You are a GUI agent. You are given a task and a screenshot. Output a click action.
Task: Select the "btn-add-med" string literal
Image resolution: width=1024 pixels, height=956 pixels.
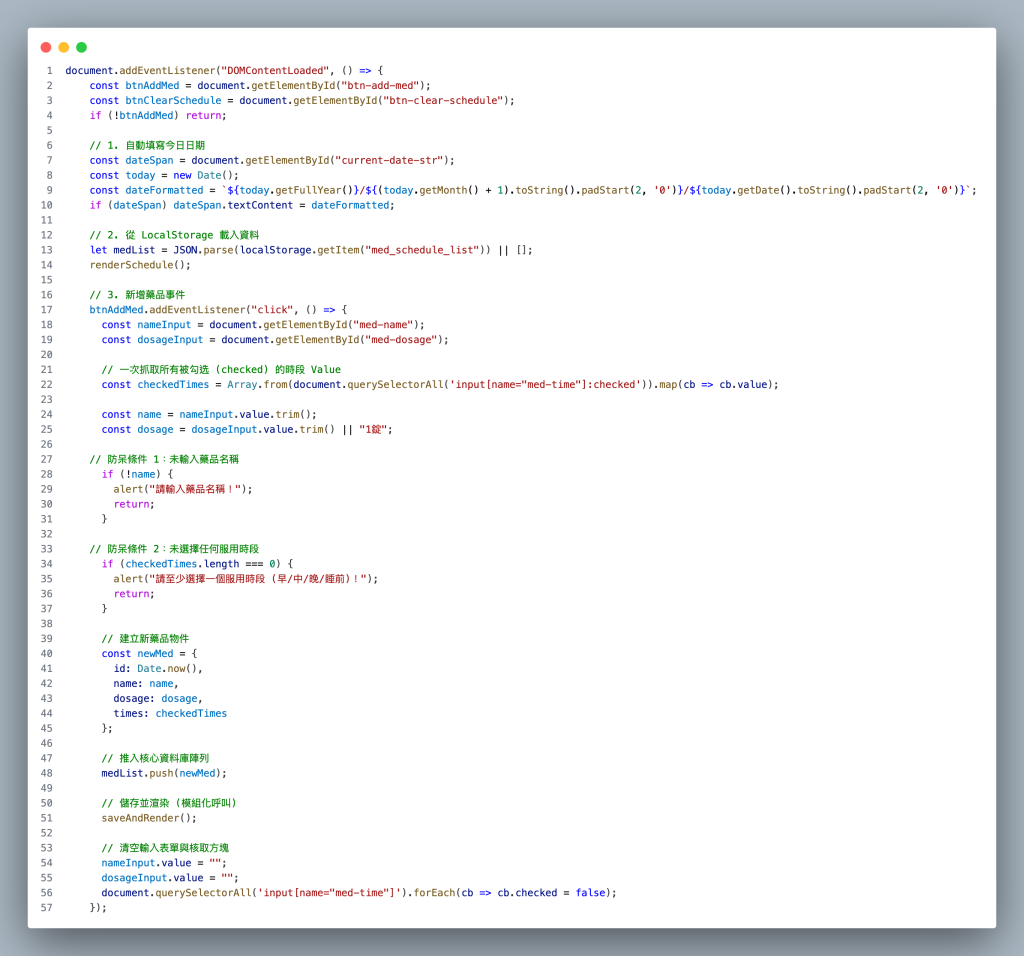[x=380, y=86]
